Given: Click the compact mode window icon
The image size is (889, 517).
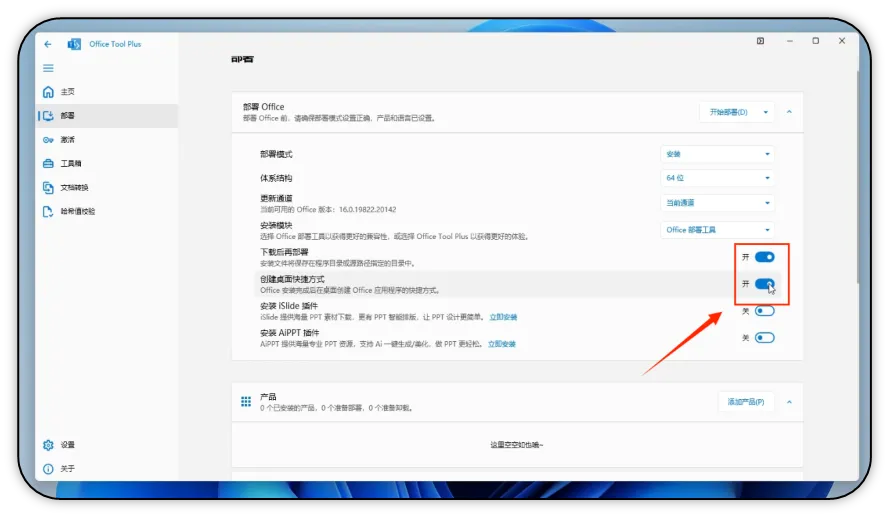Looking at the screenshot, I should tap(760, 41).
